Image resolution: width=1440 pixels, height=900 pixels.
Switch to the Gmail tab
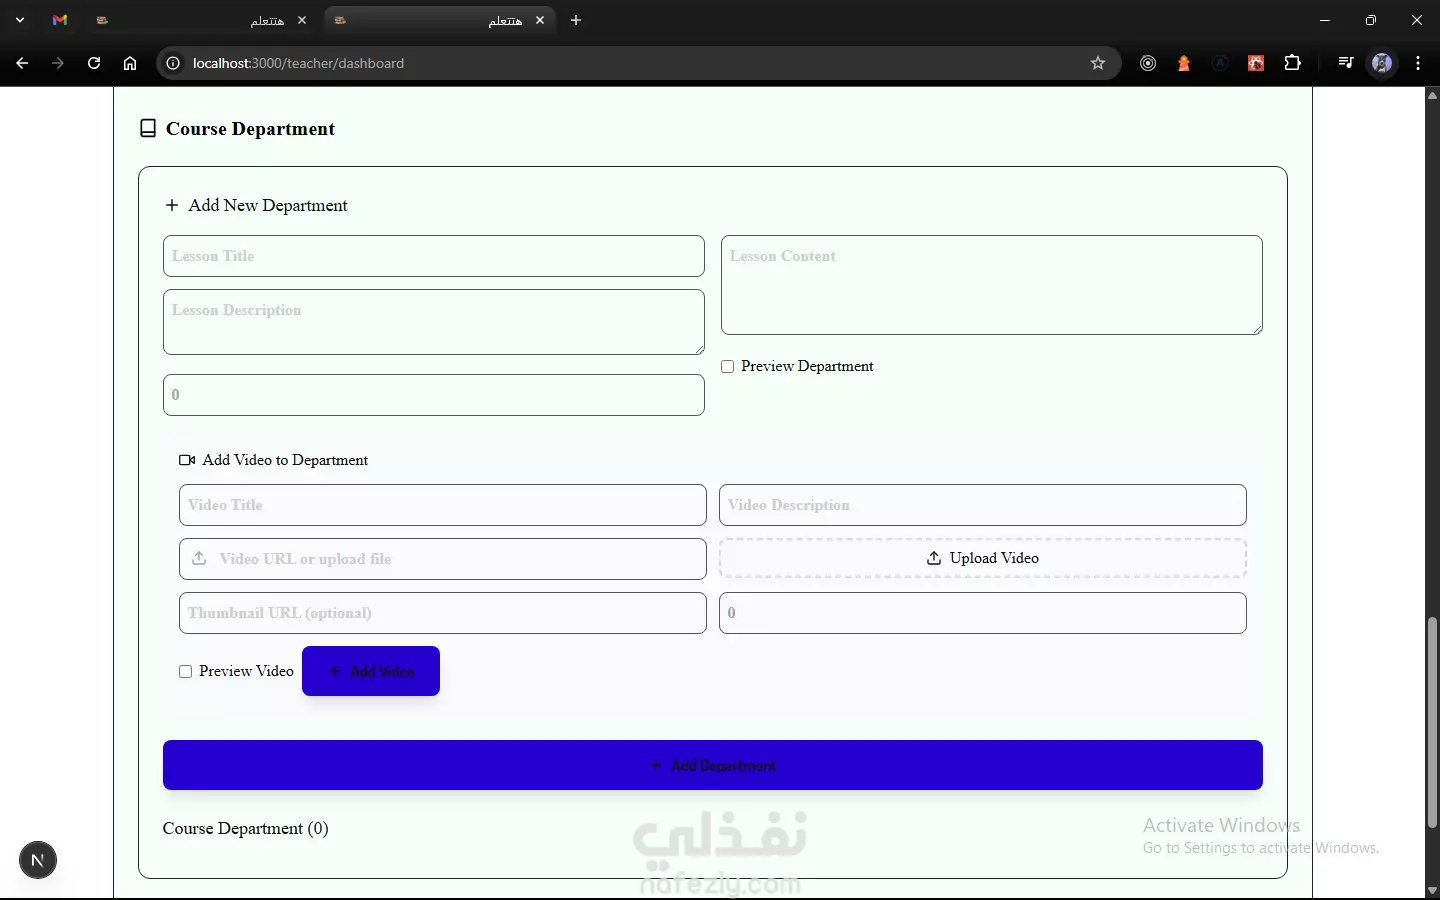coord(60,20)
